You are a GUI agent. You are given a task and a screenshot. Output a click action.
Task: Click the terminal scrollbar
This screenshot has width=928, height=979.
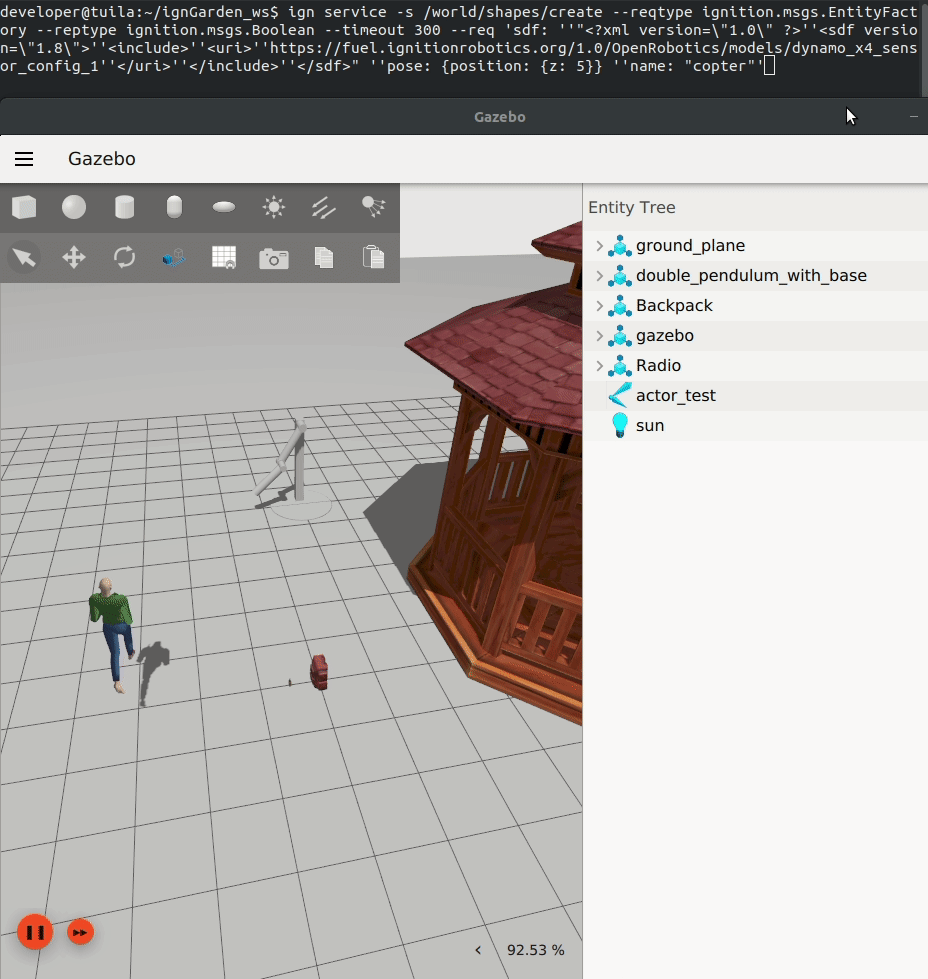(x=924, y=48)
